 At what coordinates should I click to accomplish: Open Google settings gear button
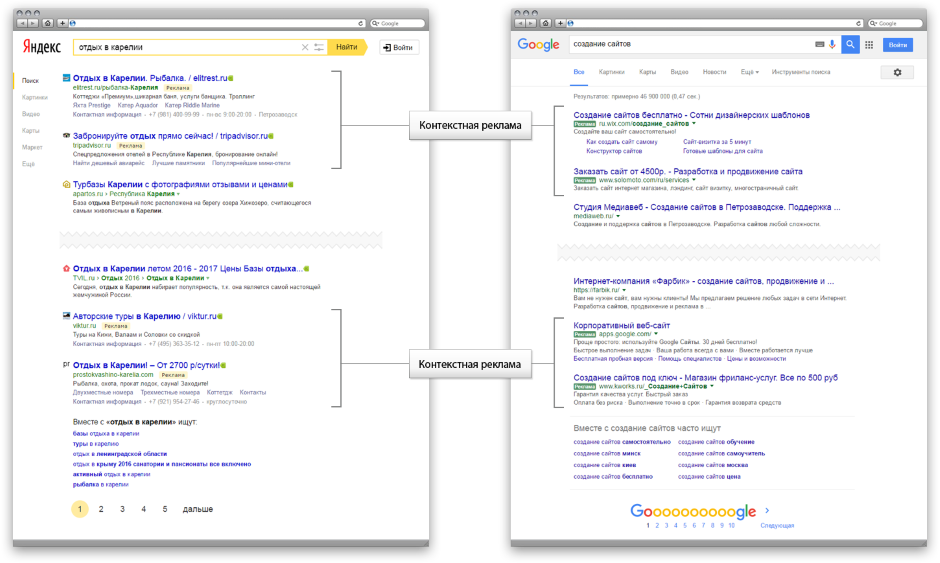point(897,73)
